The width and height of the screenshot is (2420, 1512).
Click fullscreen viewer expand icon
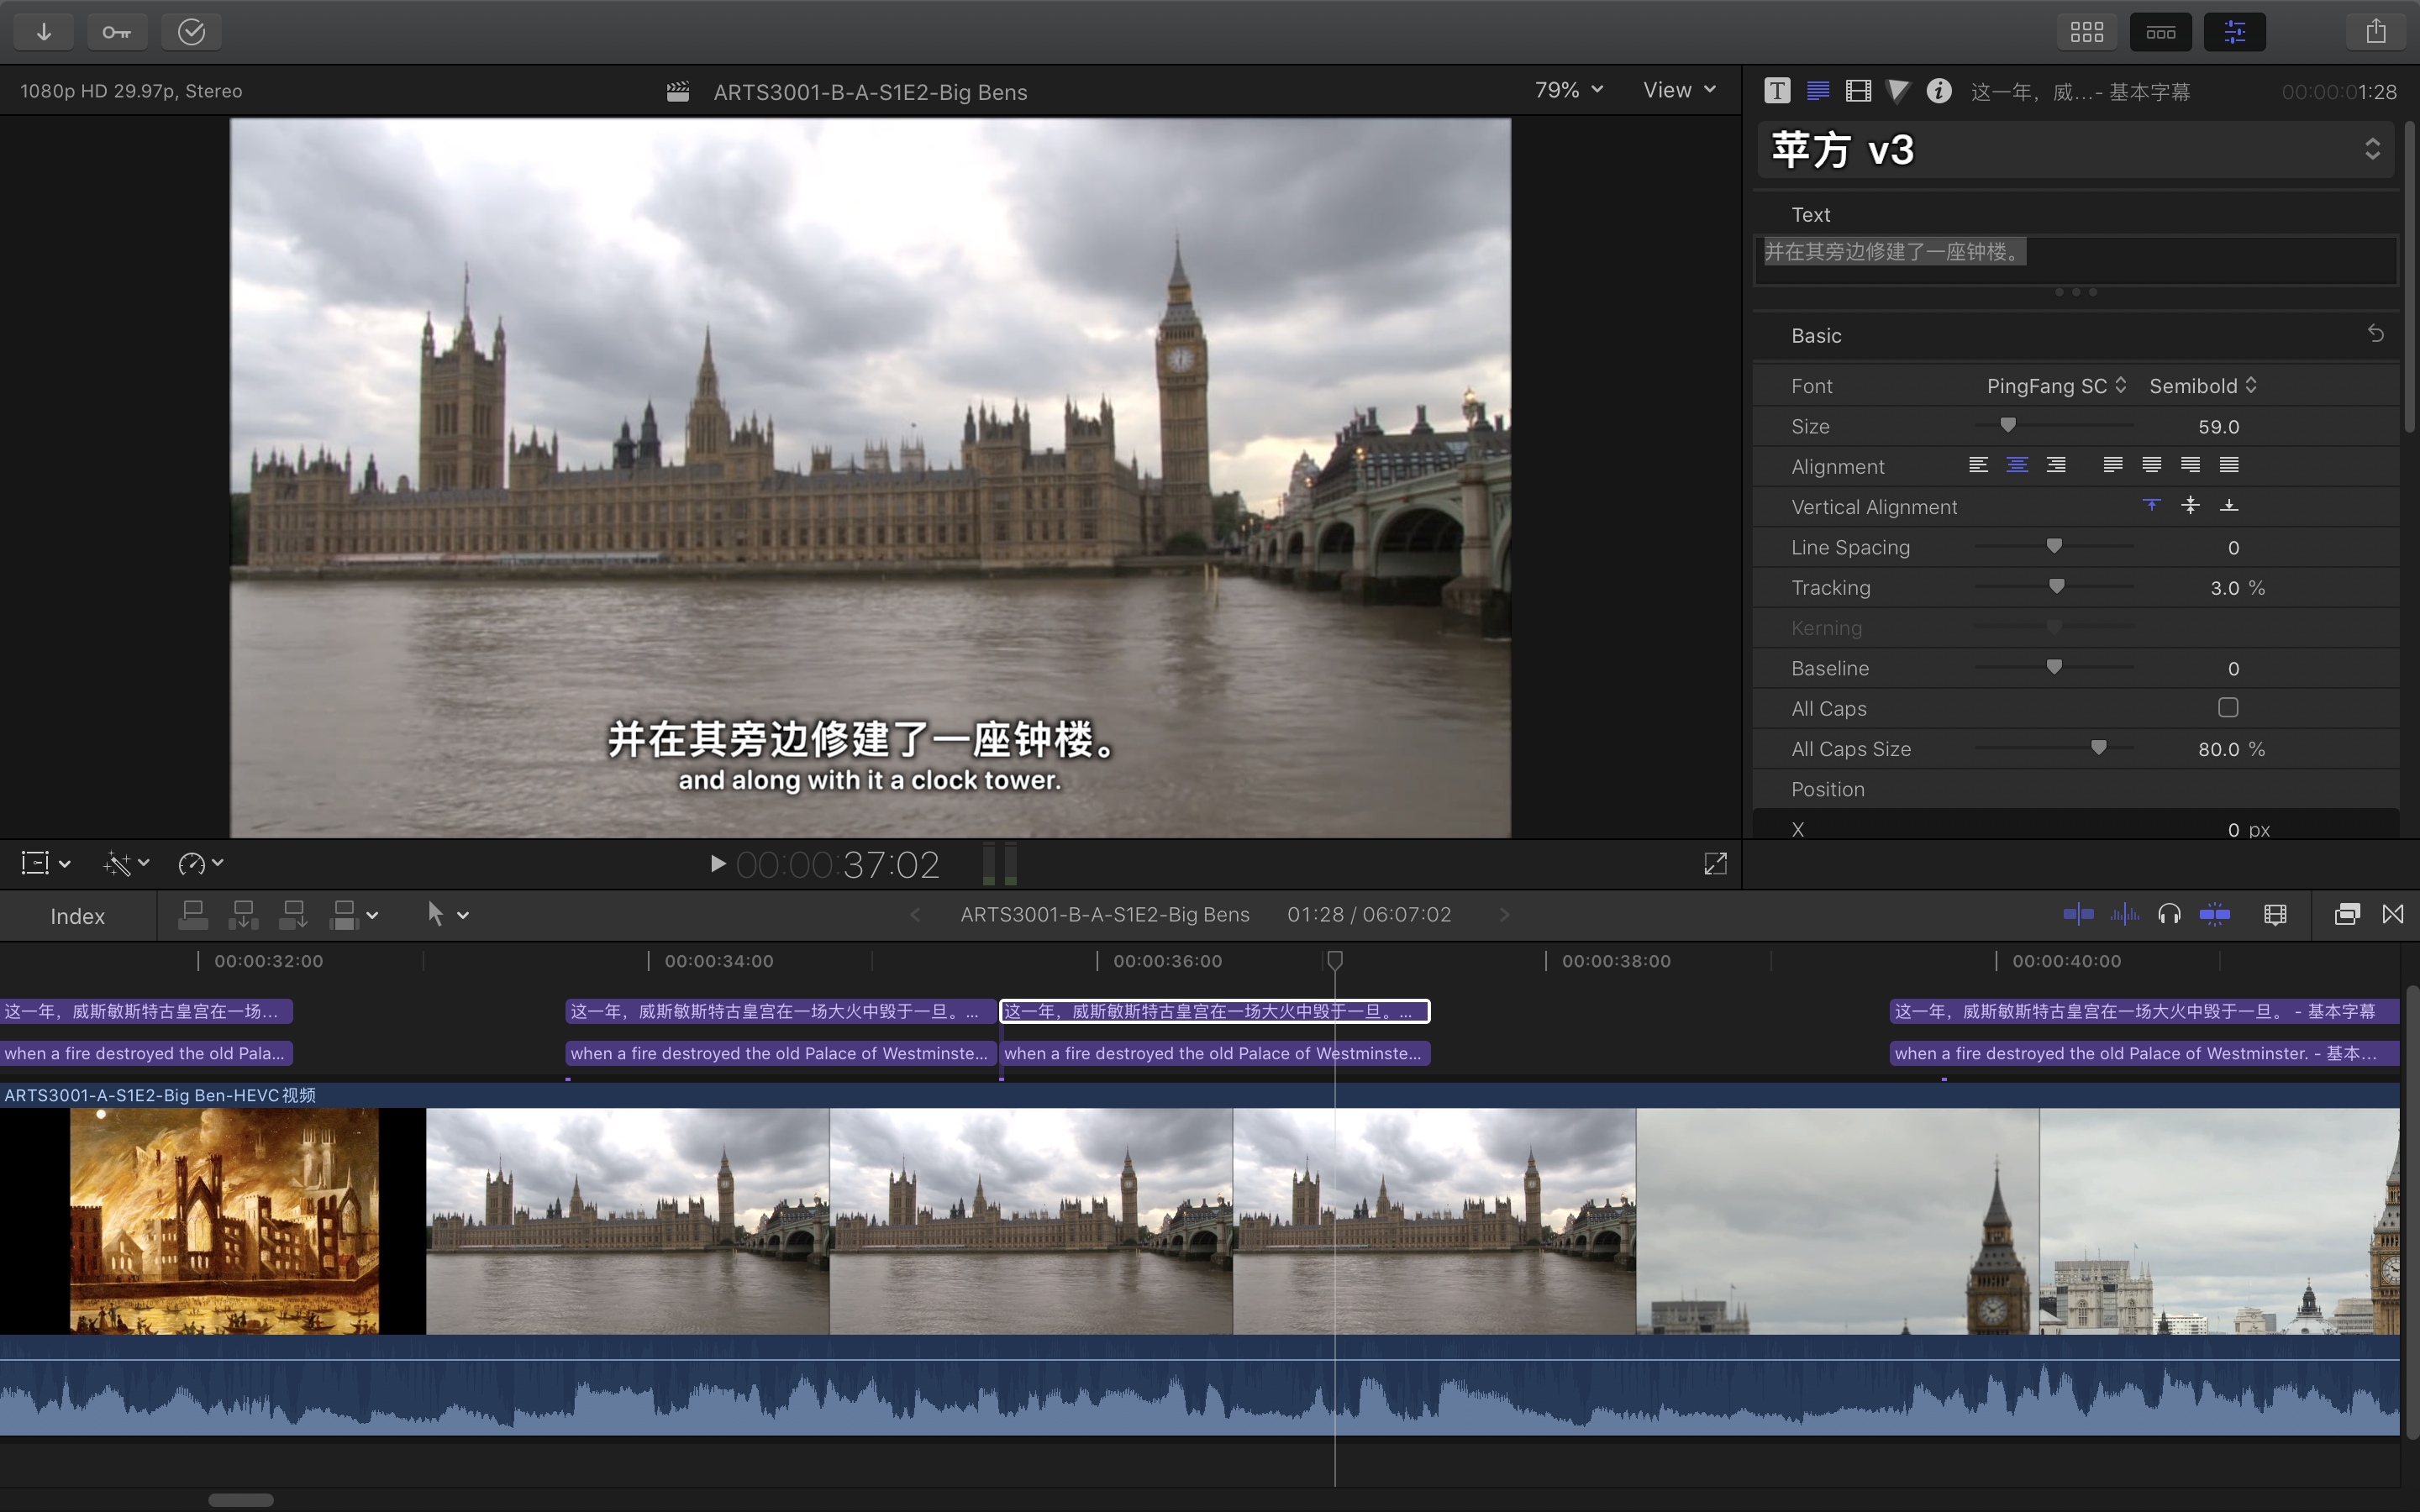(1715, 864)
